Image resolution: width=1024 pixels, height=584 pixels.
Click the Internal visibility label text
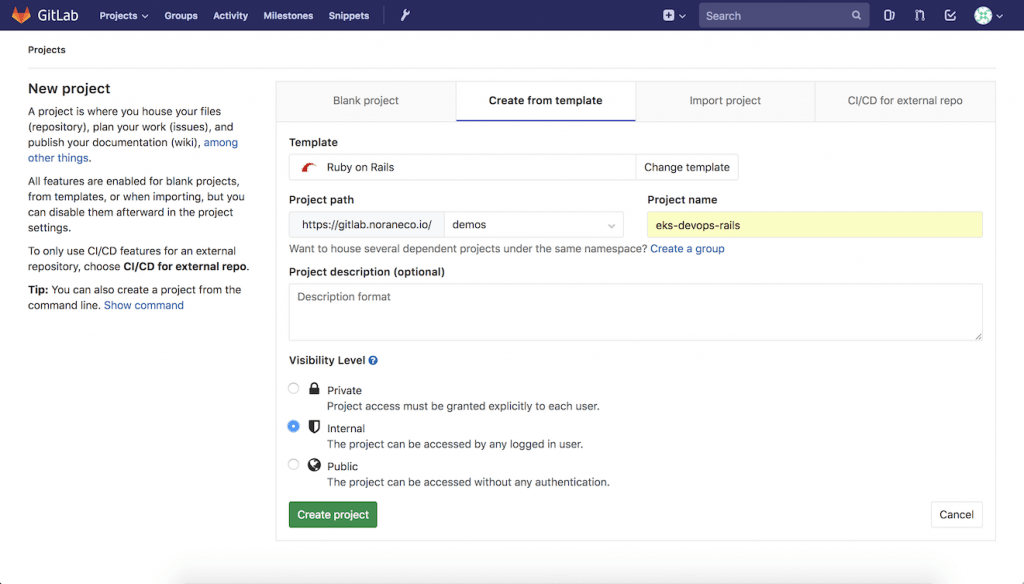(345, 428)
